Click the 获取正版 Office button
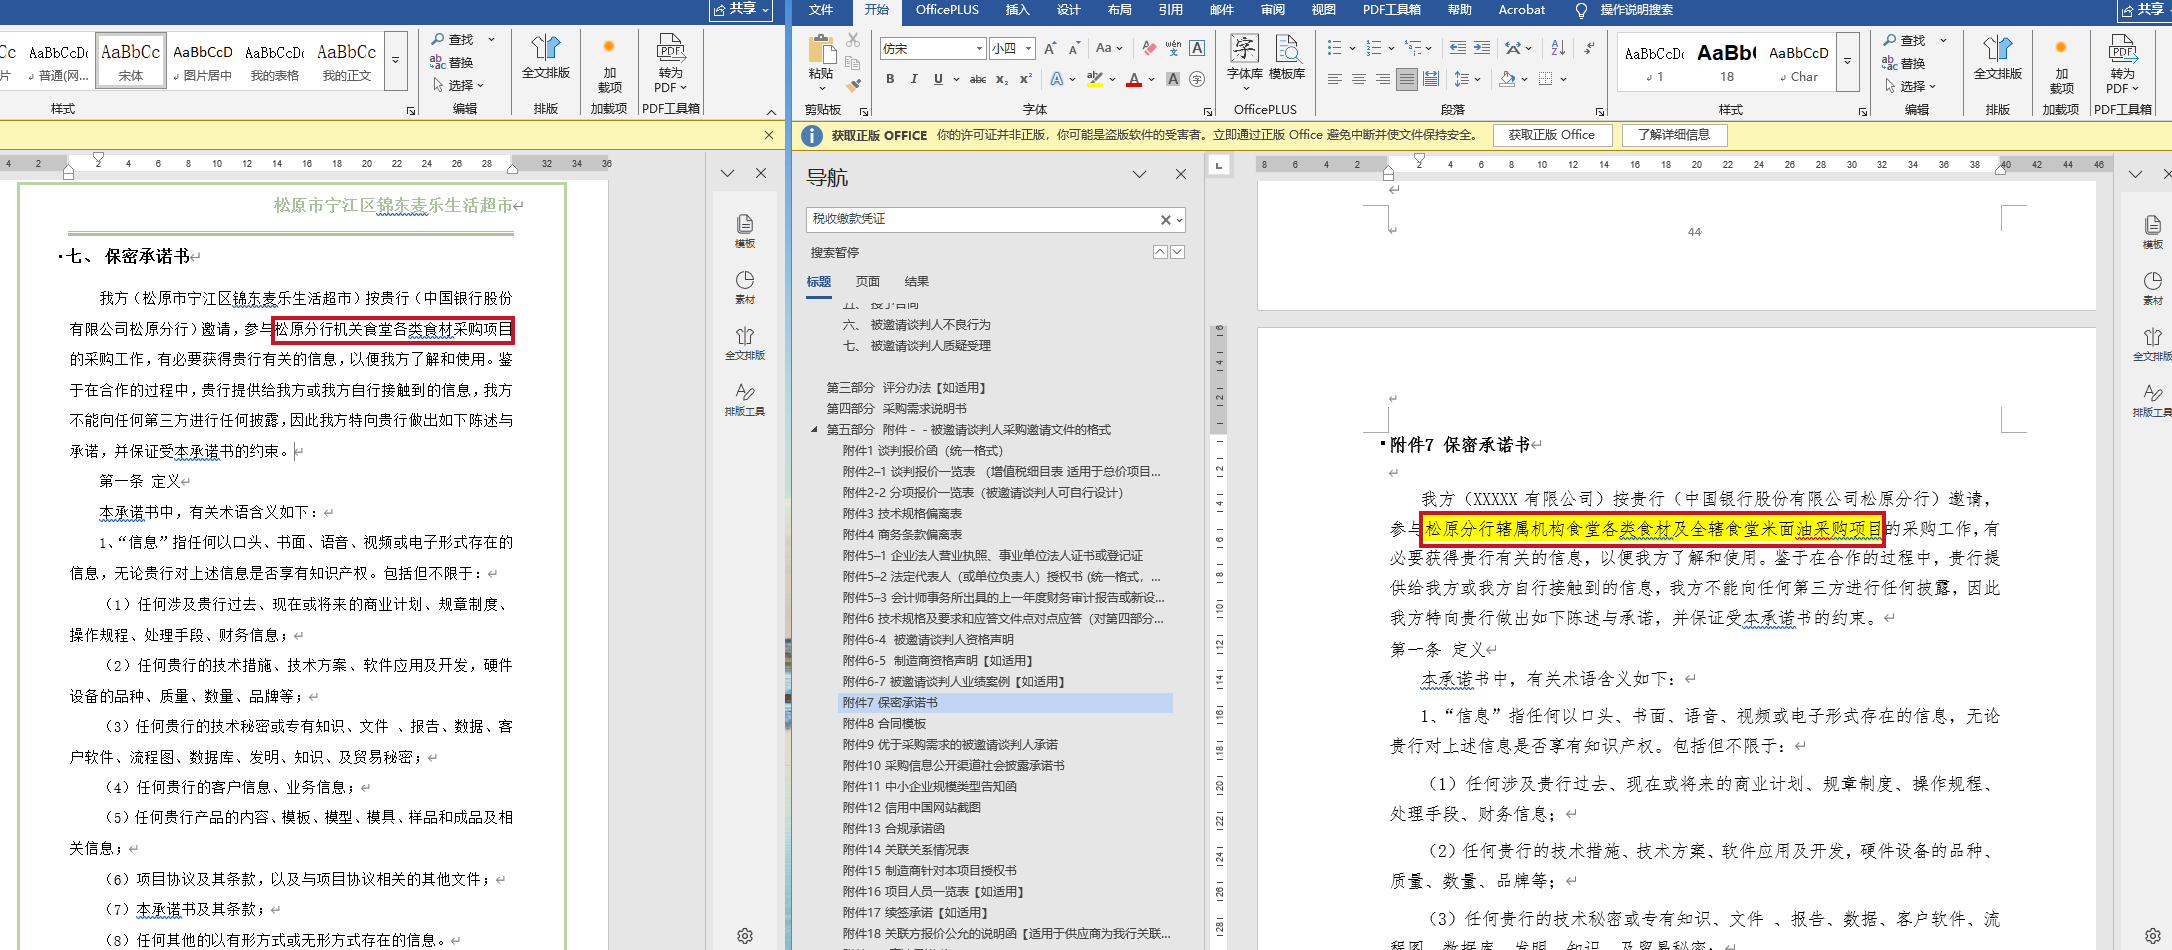 [1551, 135]
